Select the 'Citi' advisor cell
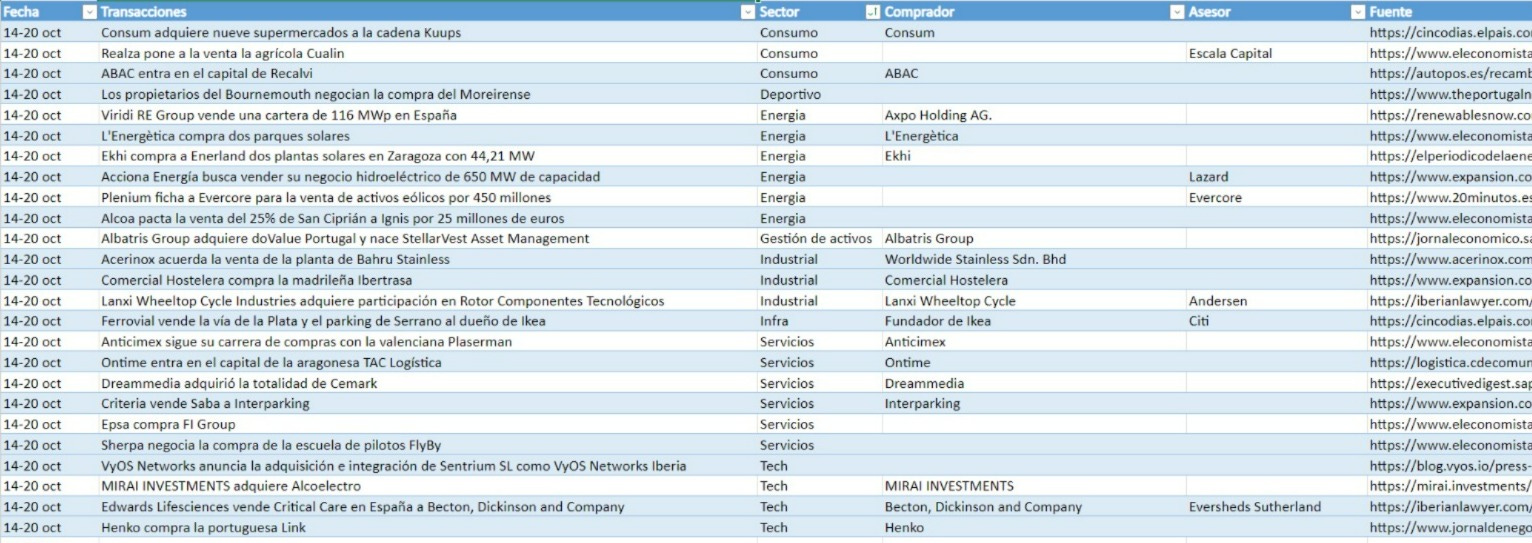This screenshot has width=1532, height=543. click(1276, 321)
